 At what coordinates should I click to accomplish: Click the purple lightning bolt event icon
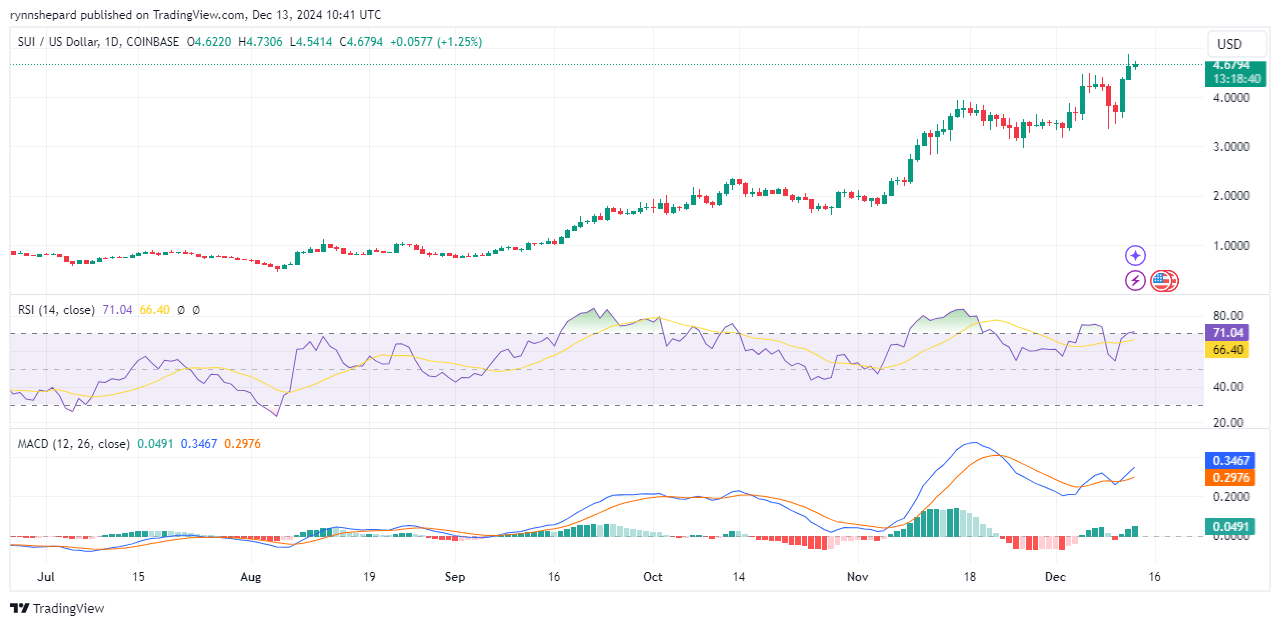pyautogui.click(x=1135, y=281)
